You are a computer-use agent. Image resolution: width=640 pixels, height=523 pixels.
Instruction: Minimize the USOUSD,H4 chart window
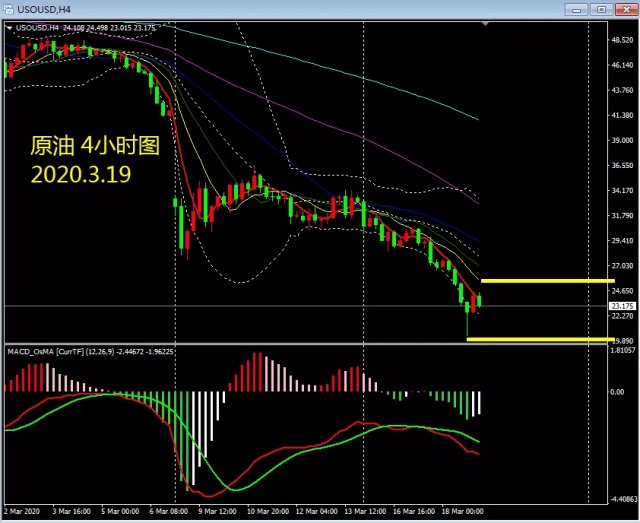coord(576,9)
